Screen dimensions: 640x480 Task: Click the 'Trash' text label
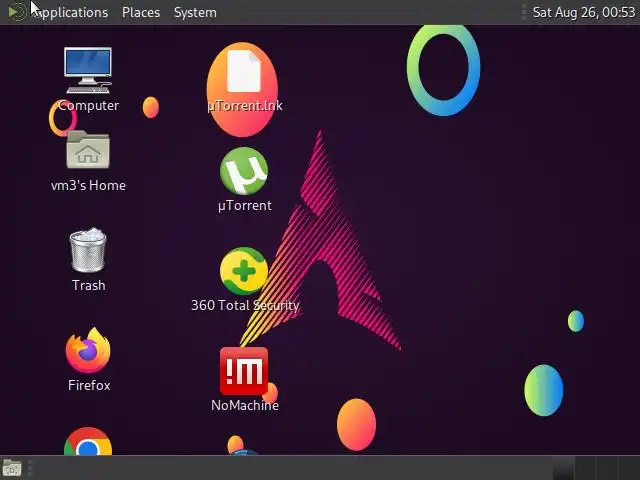click(89, 285)
